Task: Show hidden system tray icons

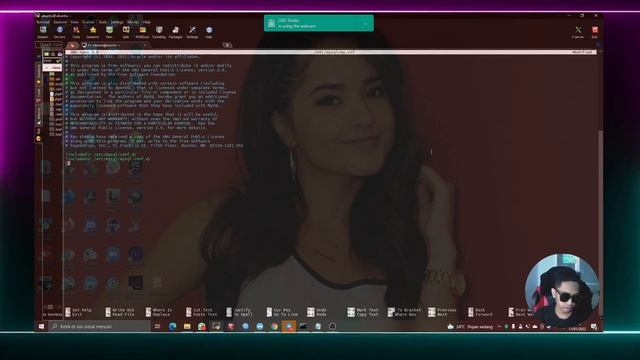Action: (499, 327)
